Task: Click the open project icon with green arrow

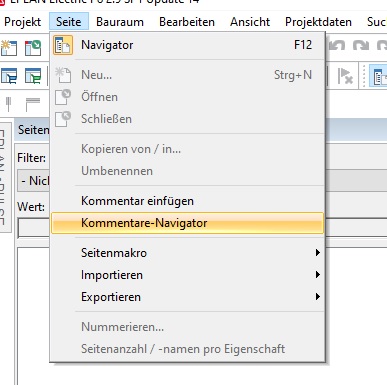Action: pyautogui.click(x=33, y=48)
